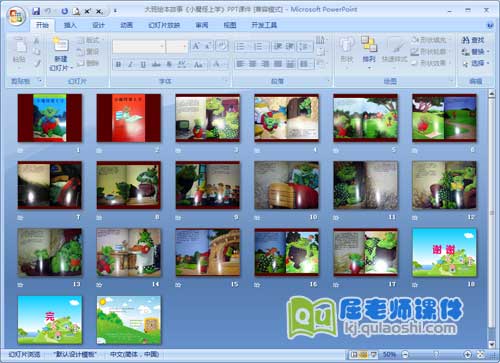Switch to Normal view in status bar
The image size is (500, 363).
pyautogui.click(x=354, y=355)
